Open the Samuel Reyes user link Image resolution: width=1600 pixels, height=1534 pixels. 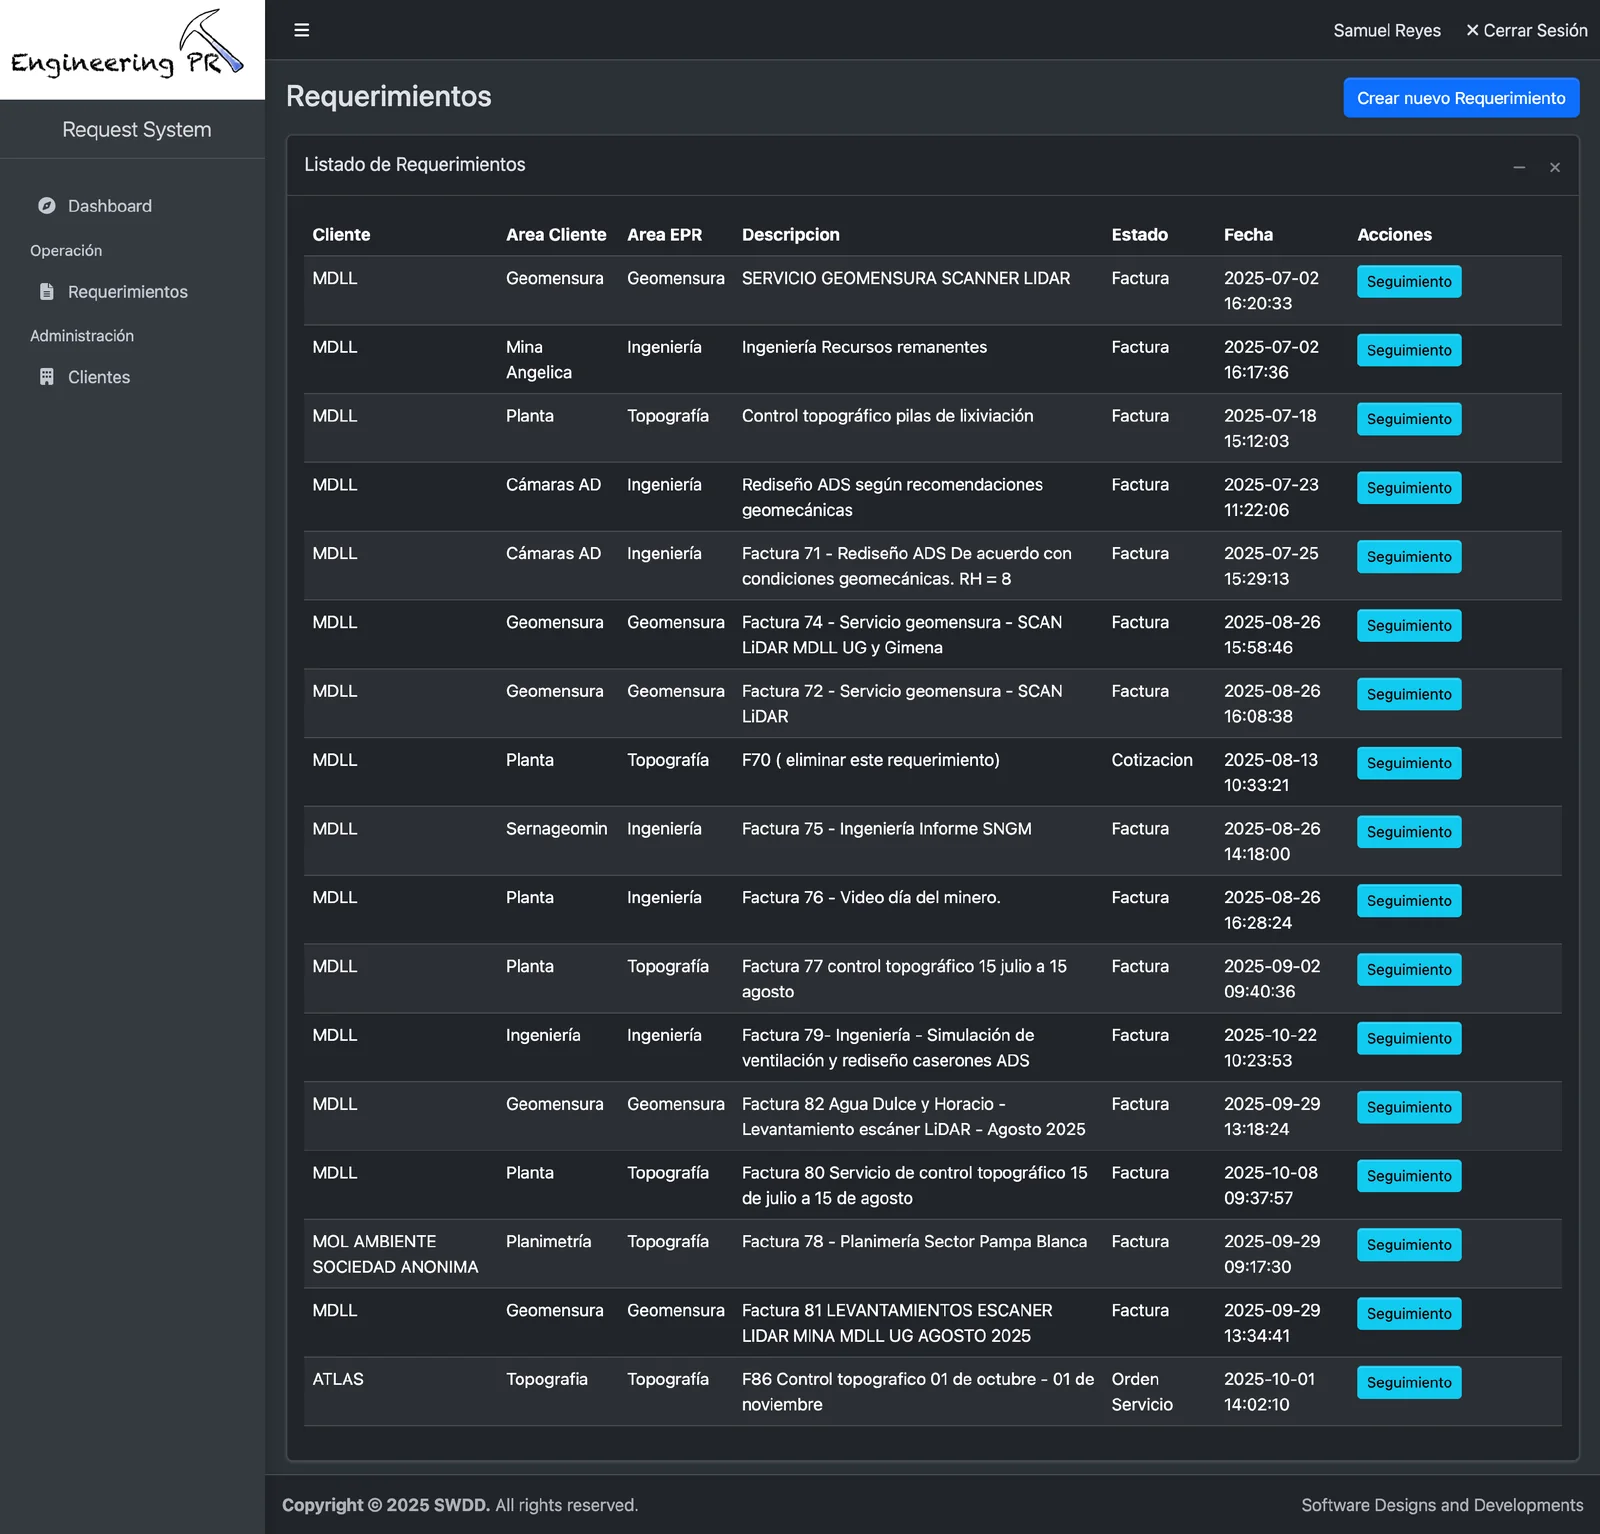pyautogui.click(x=1387, y=30)
